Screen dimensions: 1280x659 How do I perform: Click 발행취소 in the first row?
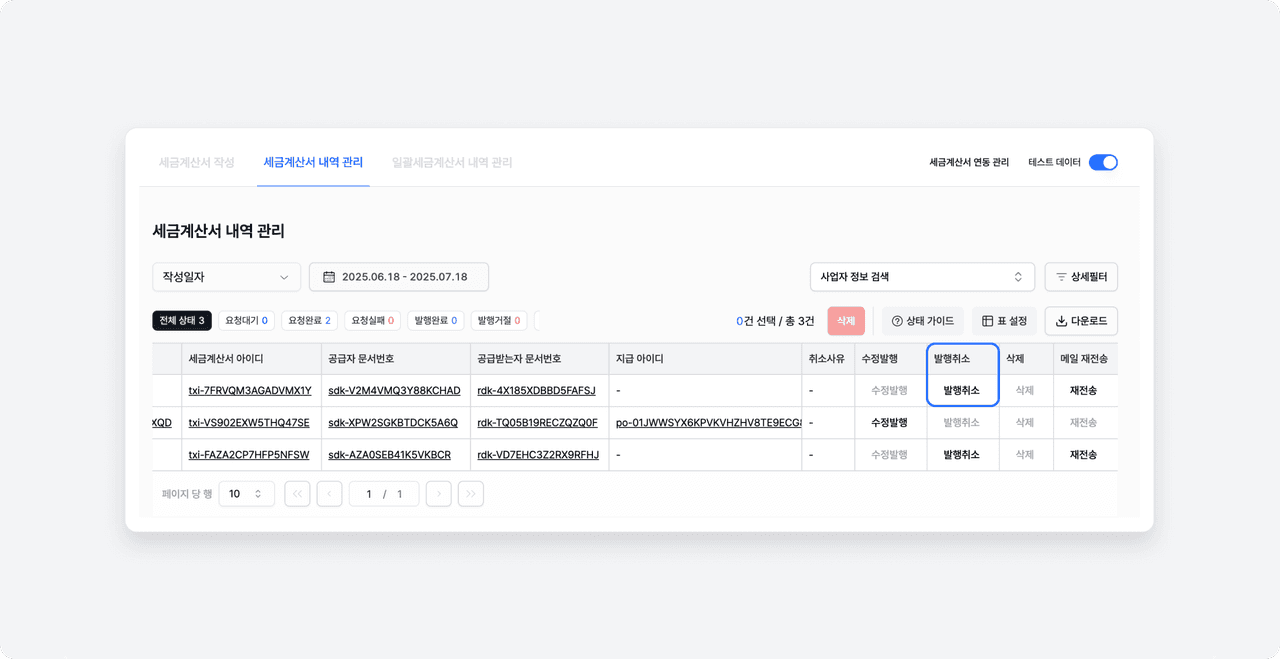click(x=962, y=391)
